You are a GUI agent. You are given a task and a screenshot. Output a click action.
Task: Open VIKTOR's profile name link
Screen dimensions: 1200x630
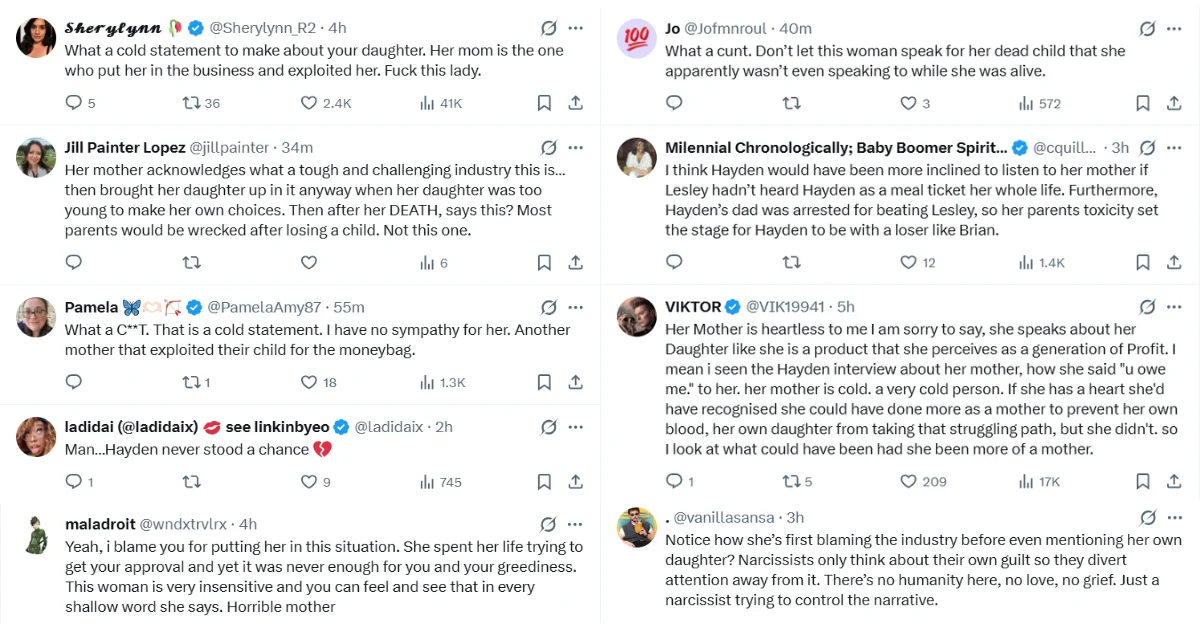pyautogui.click(x=693, y=307)
